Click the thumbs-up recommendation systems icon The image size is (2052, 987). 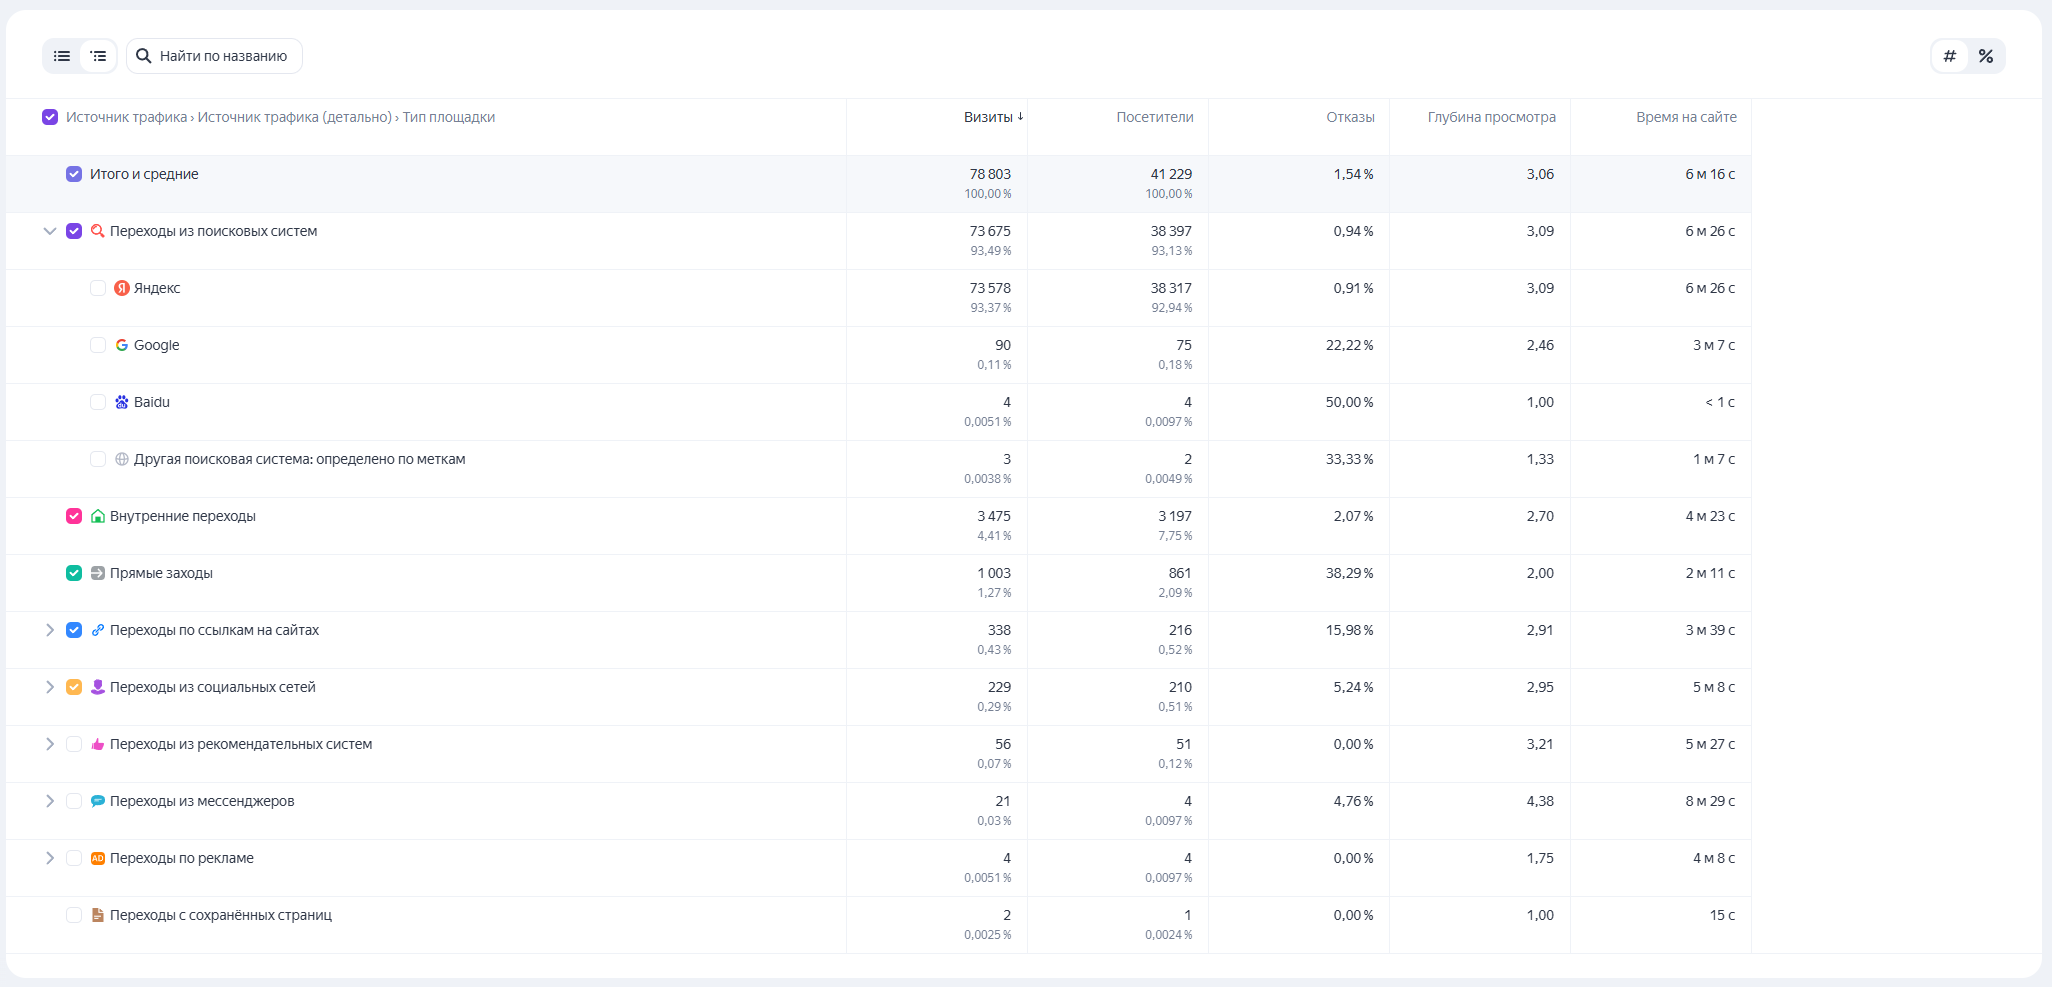(x=98, y=744)
